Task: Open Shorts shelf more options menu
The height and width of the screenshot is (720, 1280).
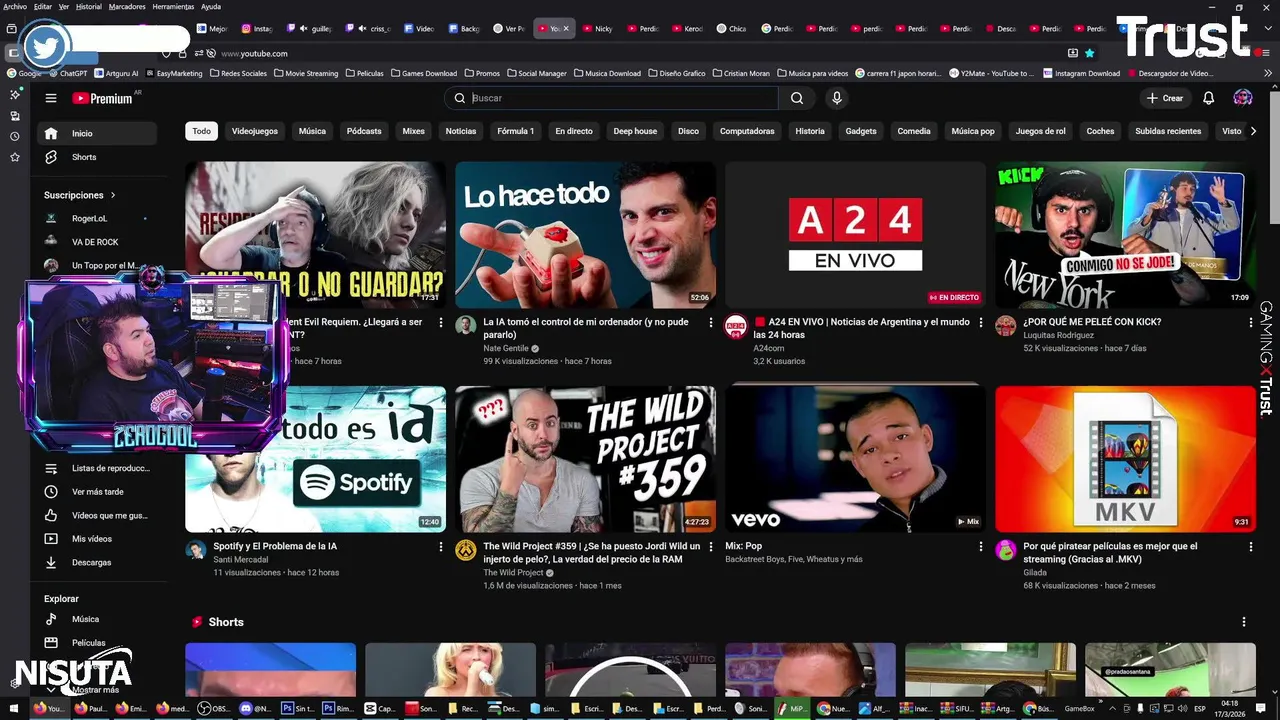Action: click(x=1244, y=622)
